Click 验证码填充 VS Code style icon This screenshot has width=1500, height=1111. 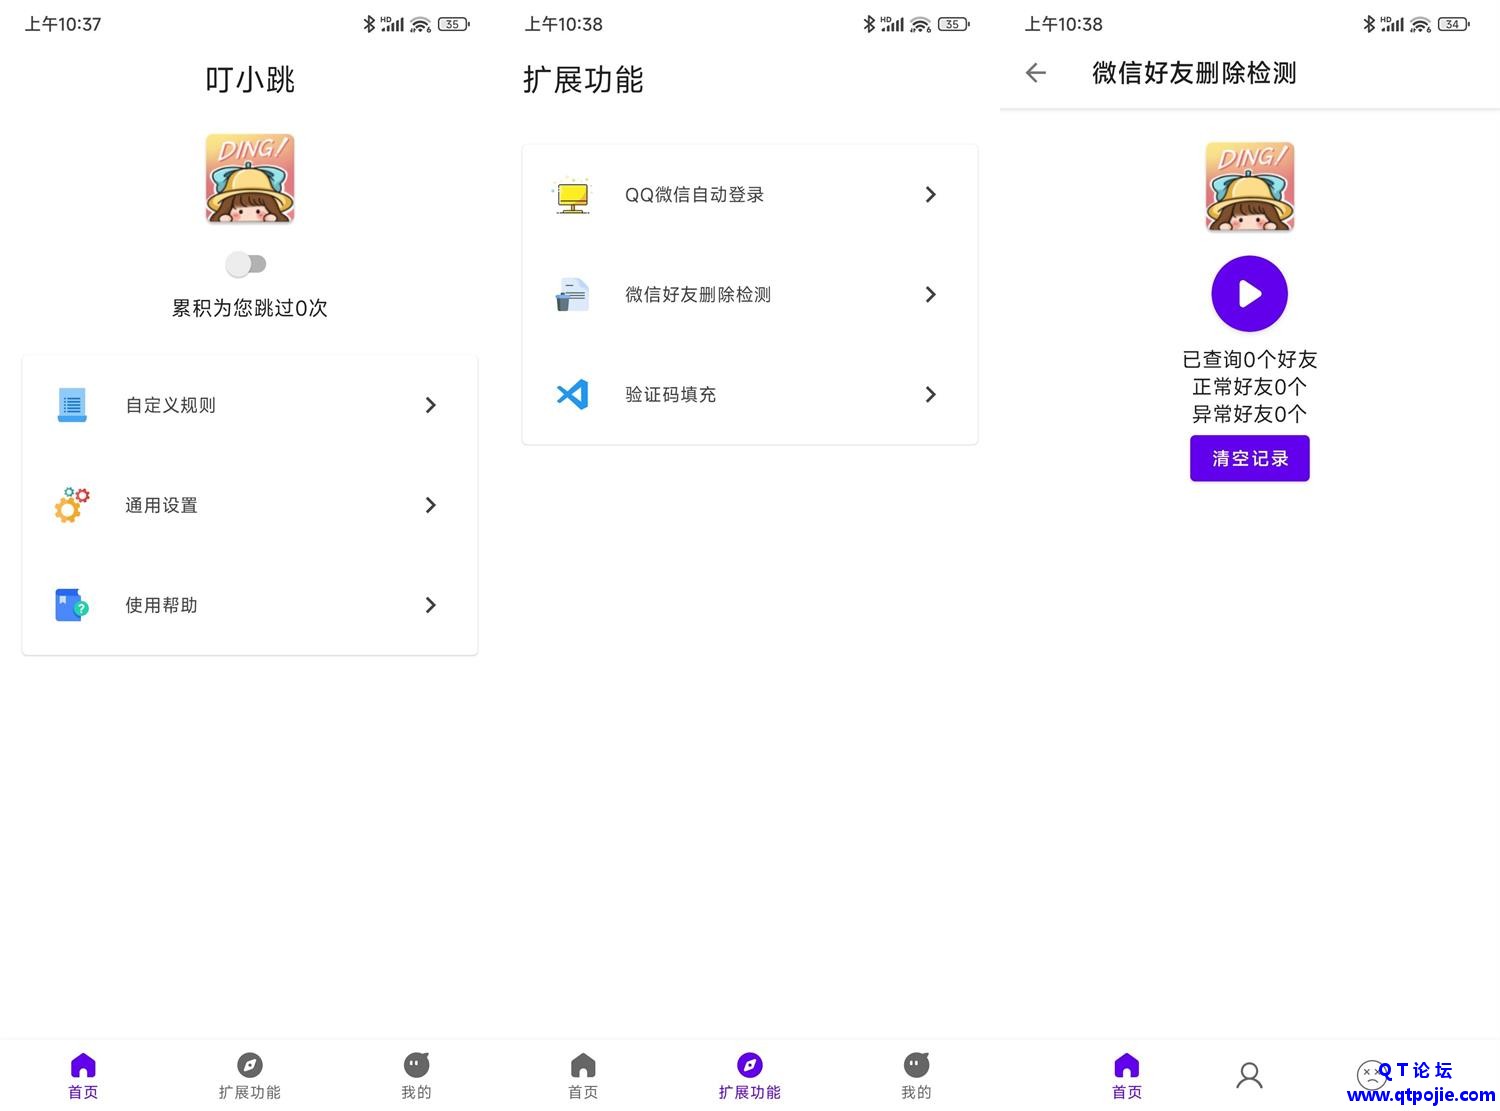point(572,394)
